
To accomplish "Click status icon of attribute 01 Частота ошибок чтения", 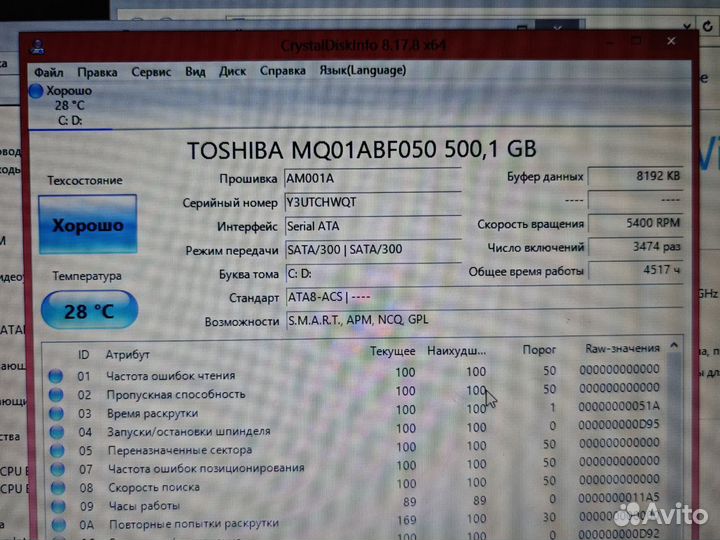I will coord(56,376).
